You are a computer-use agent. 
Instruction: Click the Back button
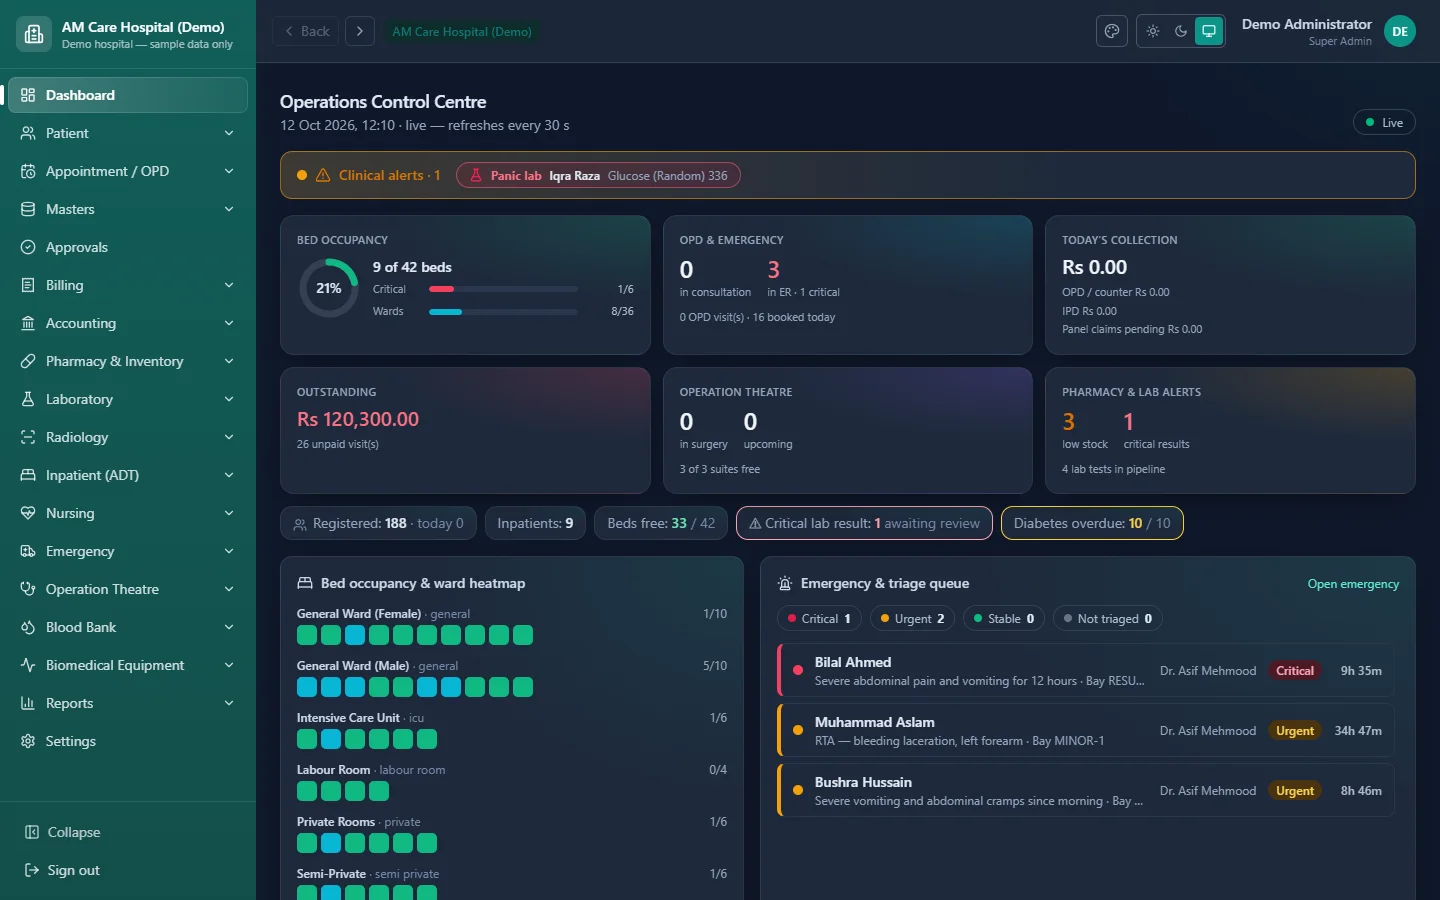pos(305,31)
